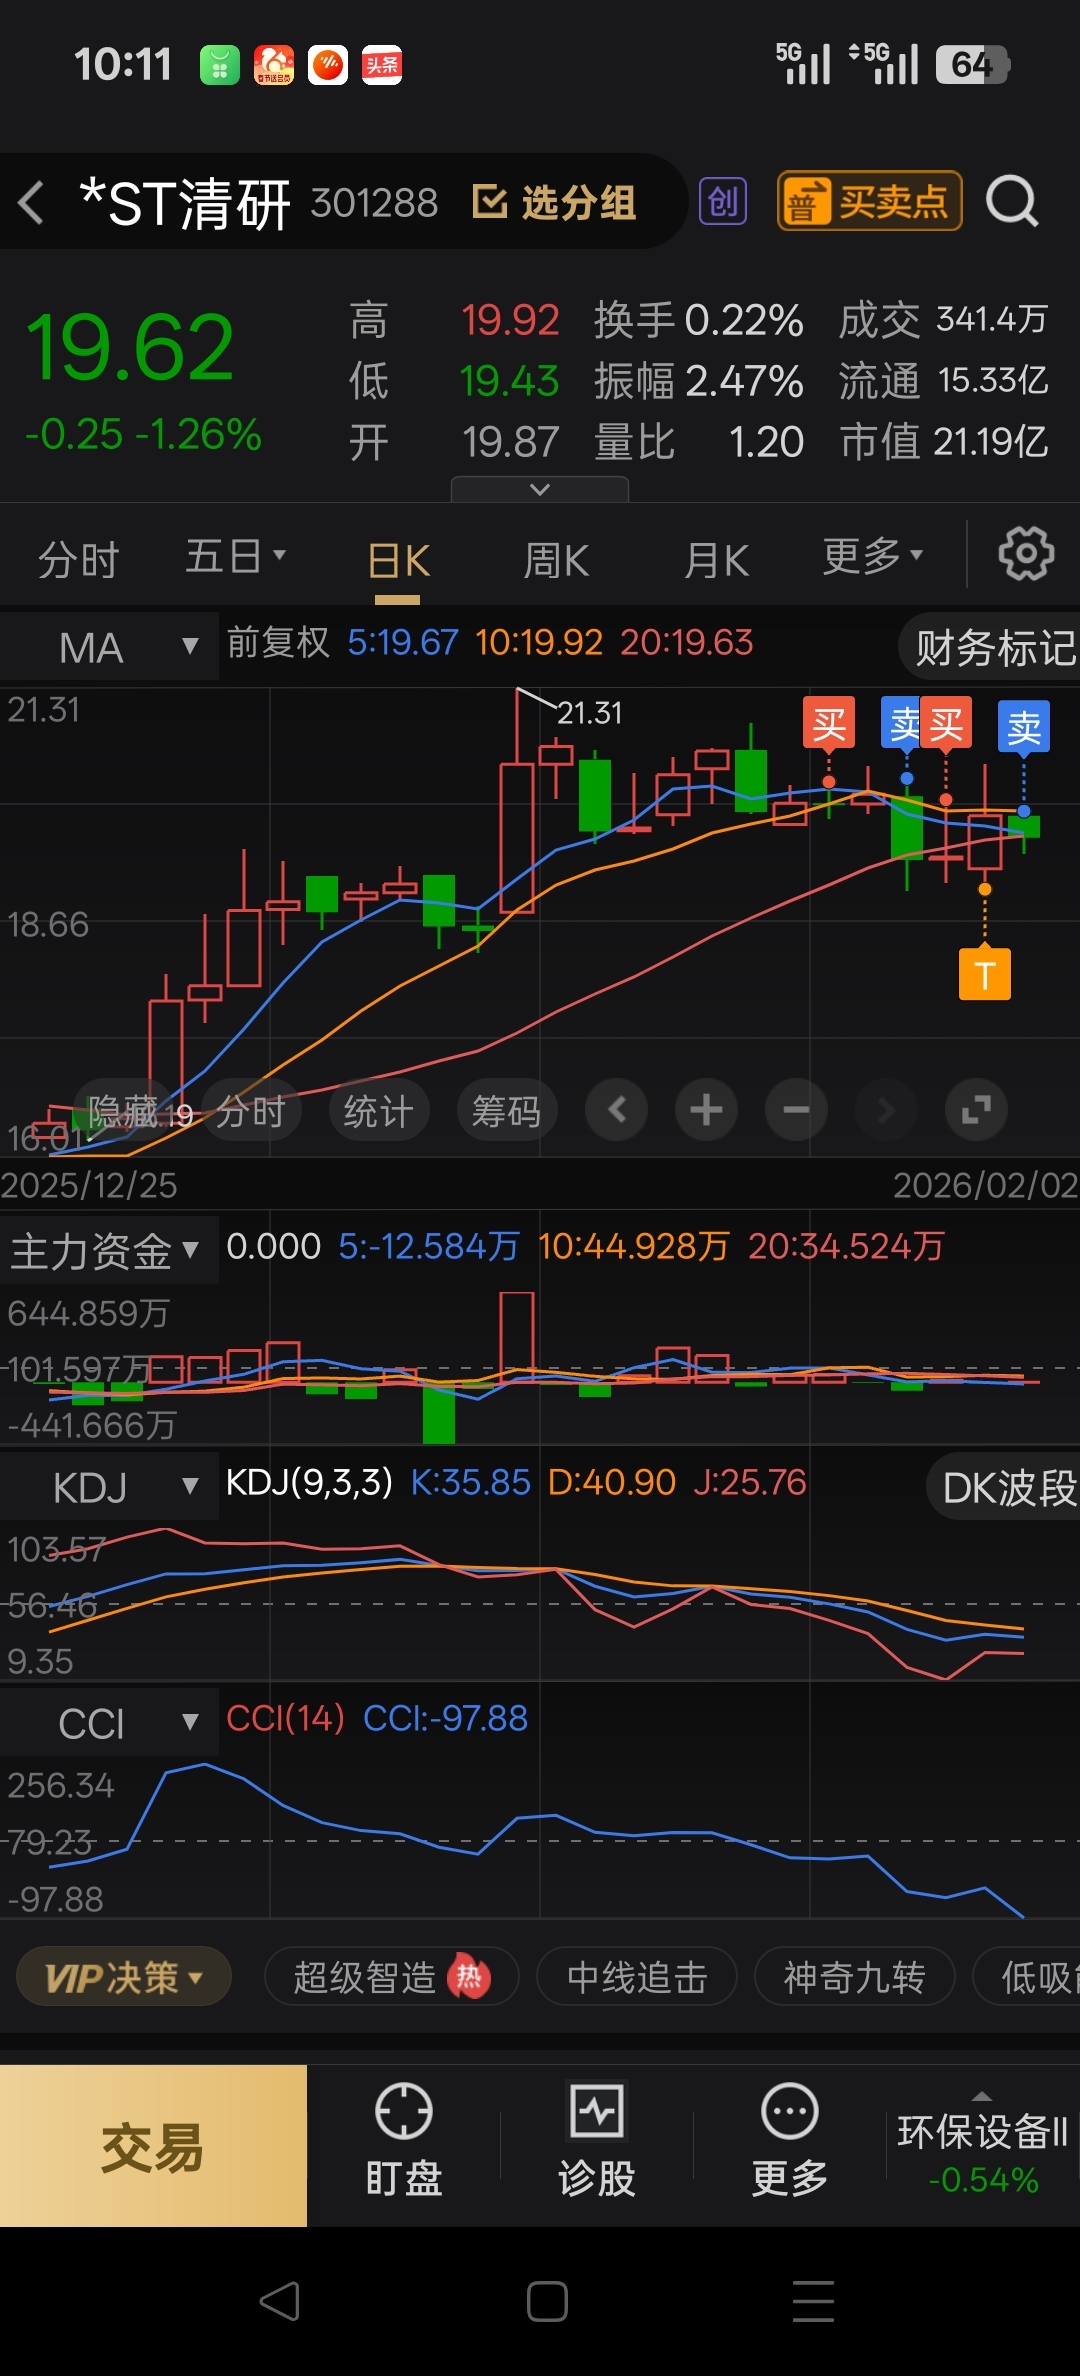Screen dimensions: 1080x2376
Task: Tap the 创 ChiNext board badge
Action: pos(722,202)
